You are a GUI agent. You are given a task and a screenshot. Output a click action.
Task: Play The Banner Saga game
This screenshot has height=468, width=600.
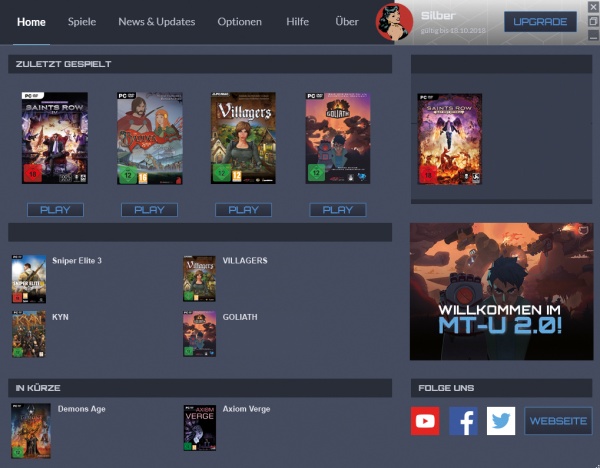(x=149, y=210)
